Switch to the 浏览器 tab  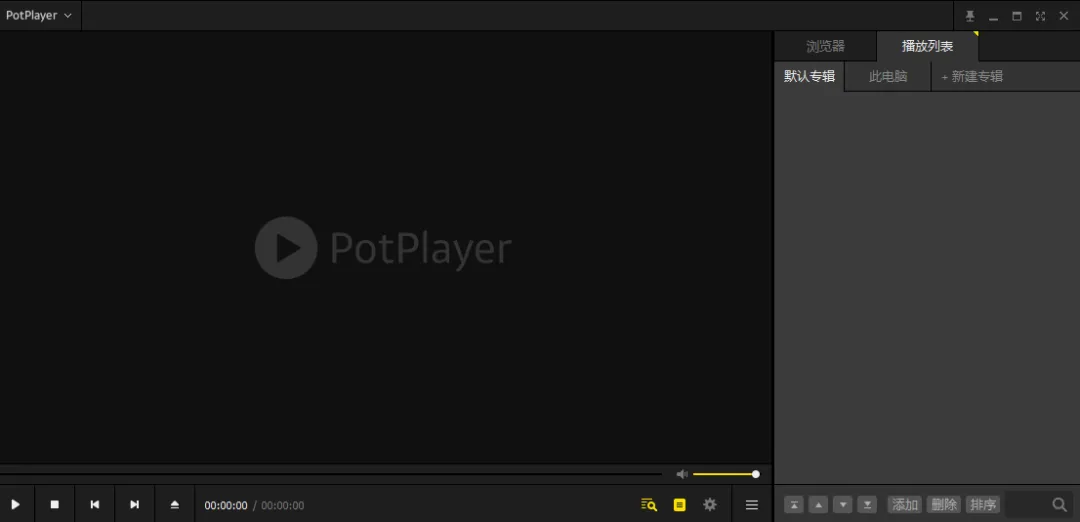[x=825, y=46]
